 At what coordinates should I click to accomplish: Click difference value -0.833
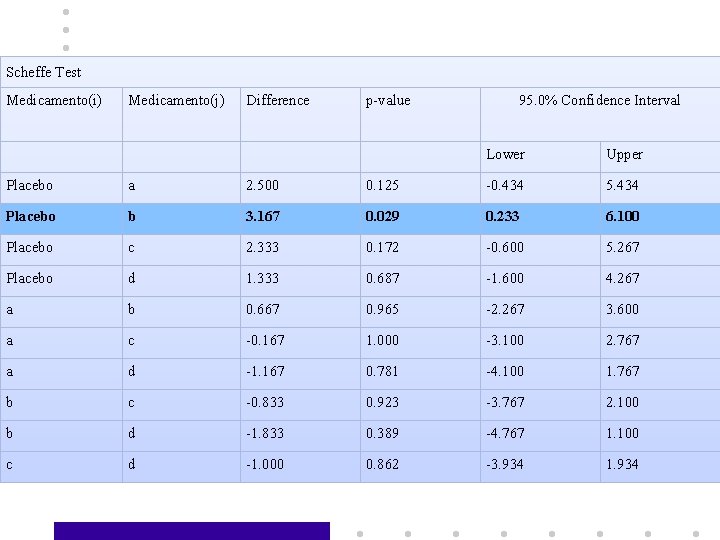pos(265,402)
